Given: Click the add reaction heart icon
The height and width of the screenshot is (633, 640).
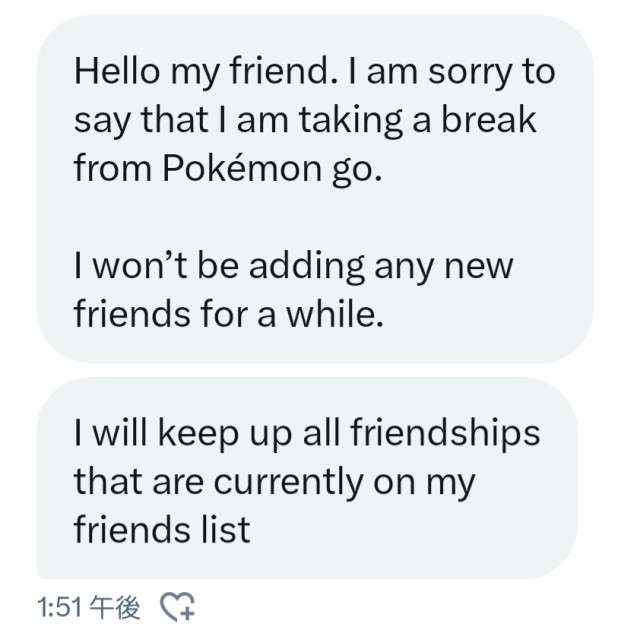Looking at the screenshot, I should (x=180, y=606).
